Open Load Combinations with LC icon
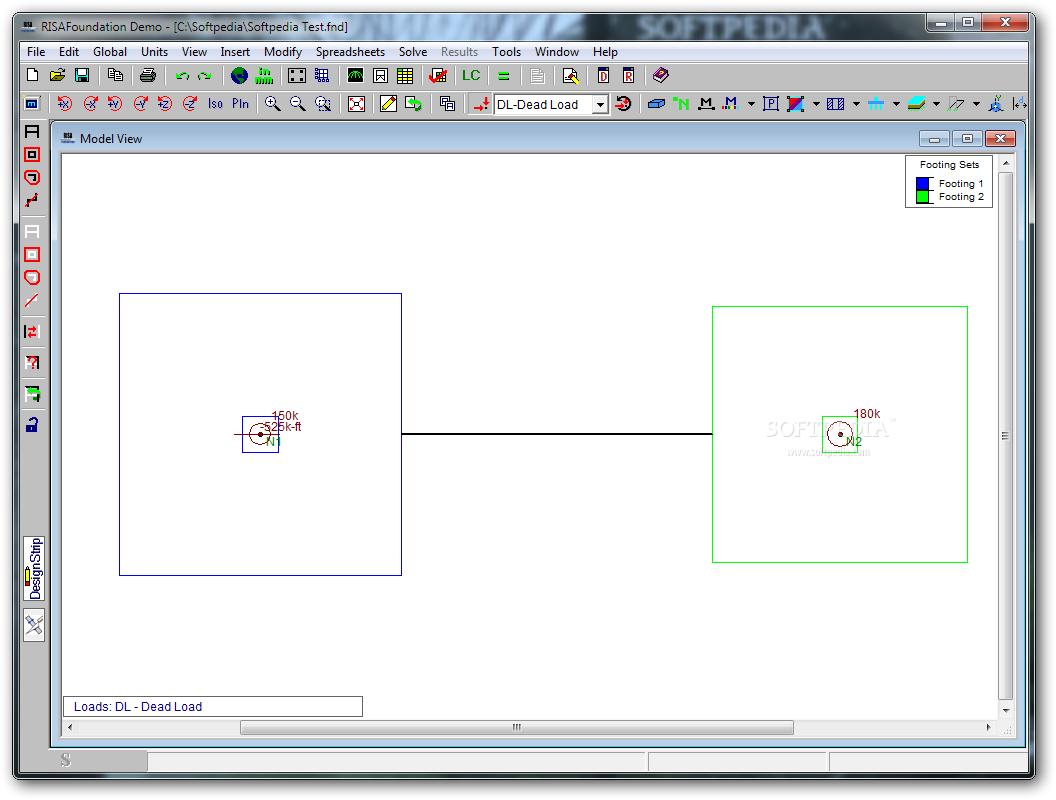Viewport: 1056px width, 800px height. pyautogui.click(x=471, y=75)
